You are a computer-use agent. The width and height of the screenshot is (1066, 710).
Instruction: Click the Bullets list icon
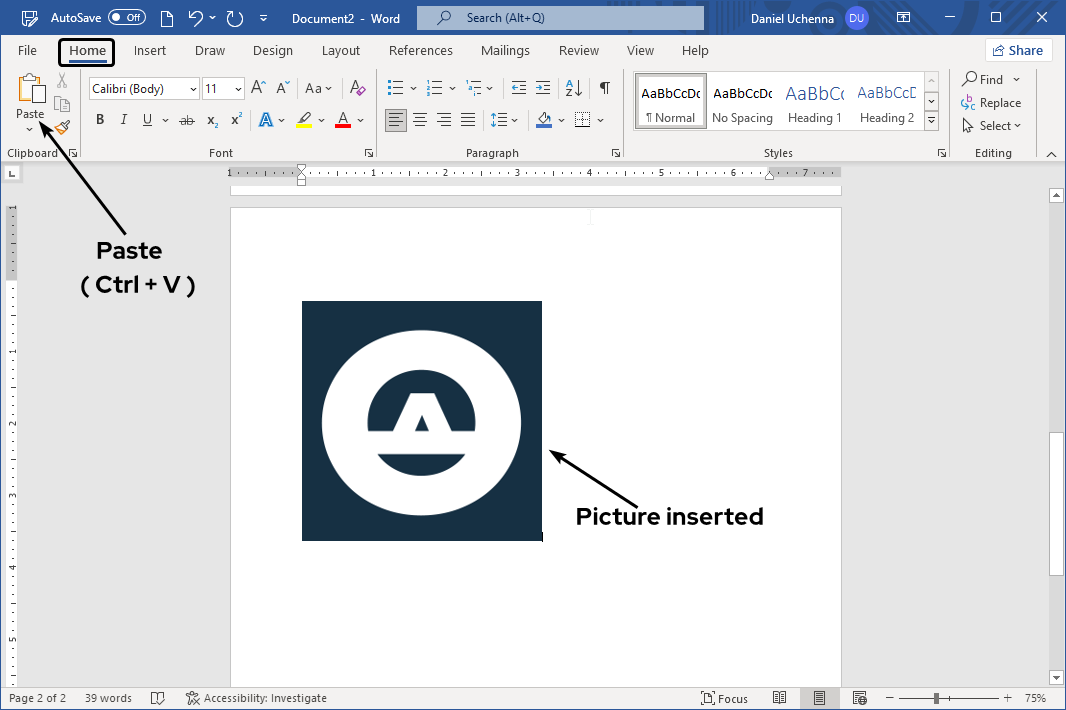coord(395,88)
